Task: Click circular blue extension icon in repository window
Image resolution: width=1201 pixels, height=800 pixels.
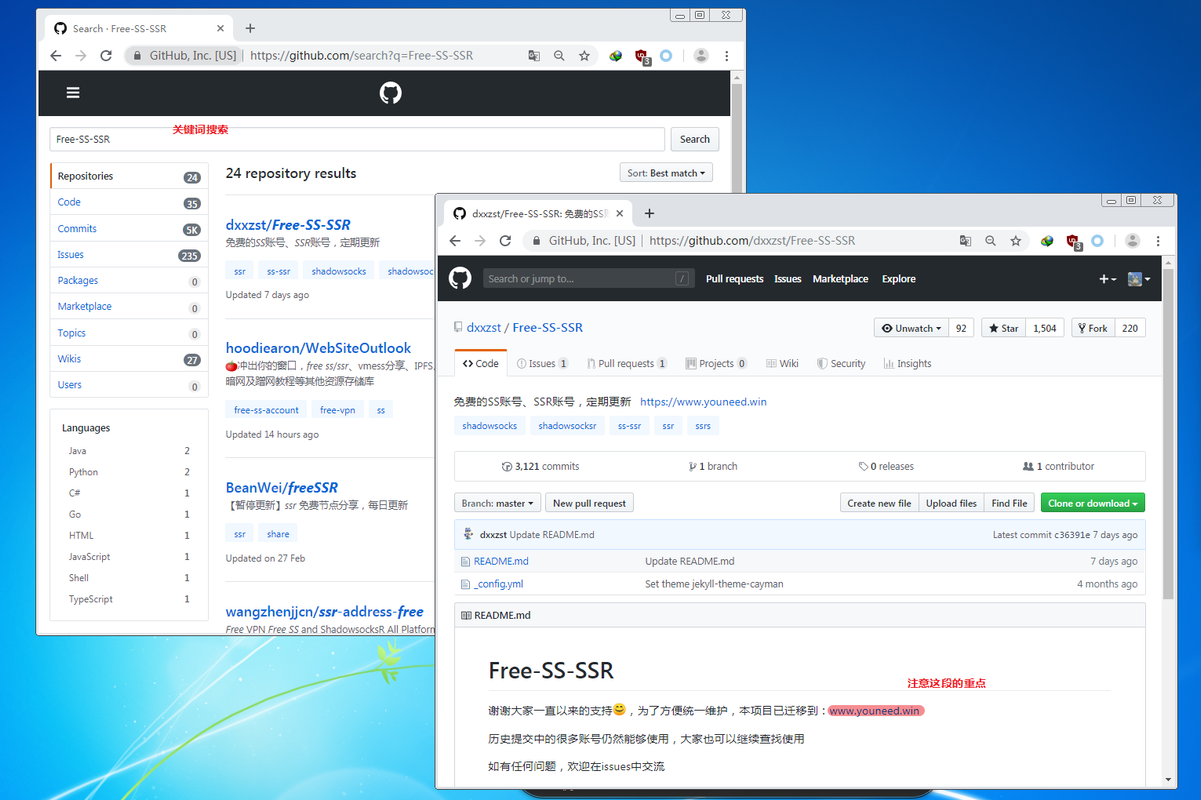Action: (1097, 241)
